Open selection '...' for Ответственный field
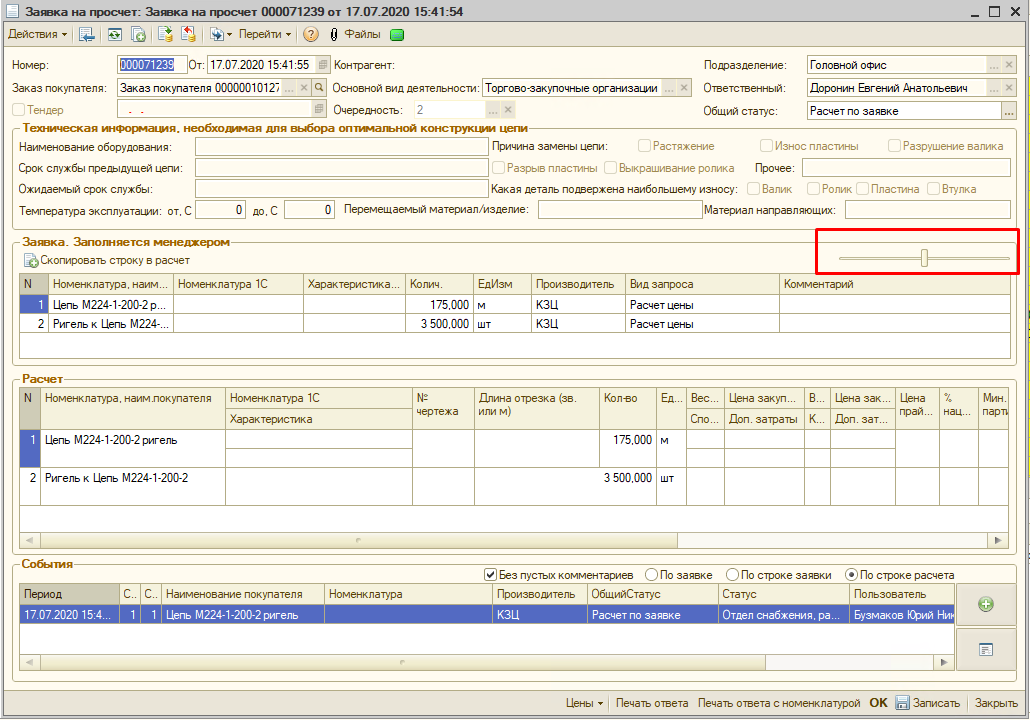Image resolution: width=1030 pixels, height=720 pixels. pos(994,87)
